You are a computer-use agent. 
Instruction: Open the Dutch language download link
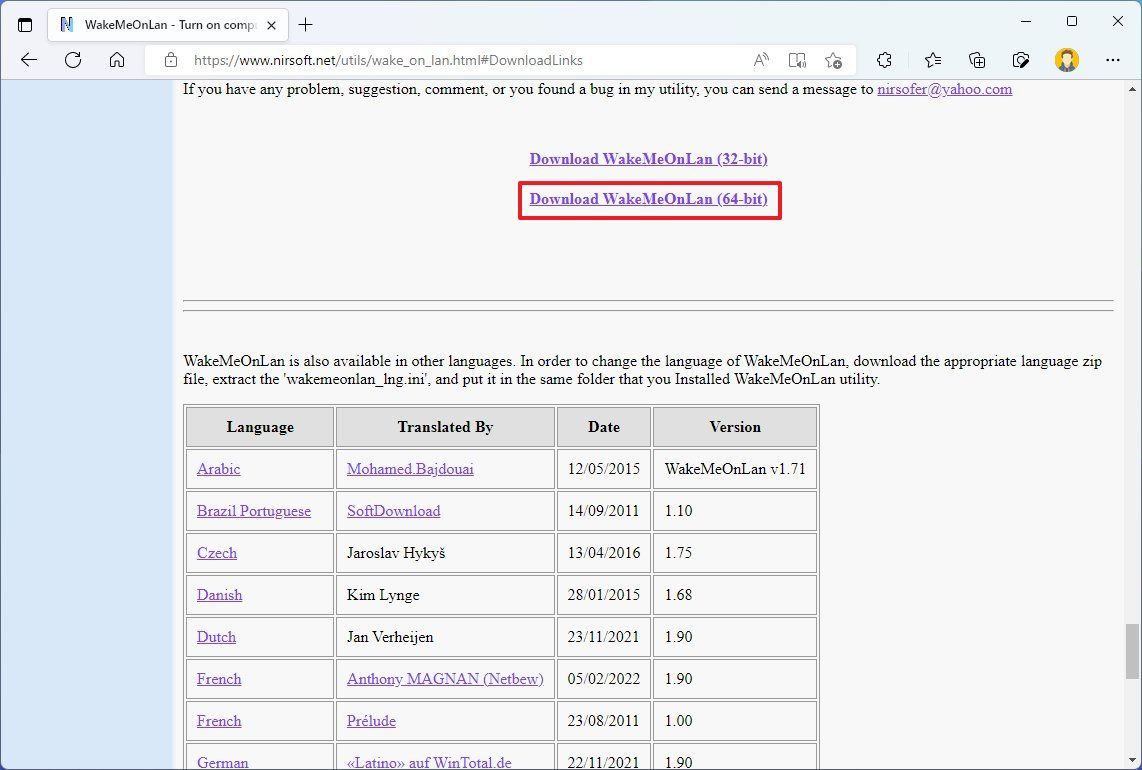215,637
